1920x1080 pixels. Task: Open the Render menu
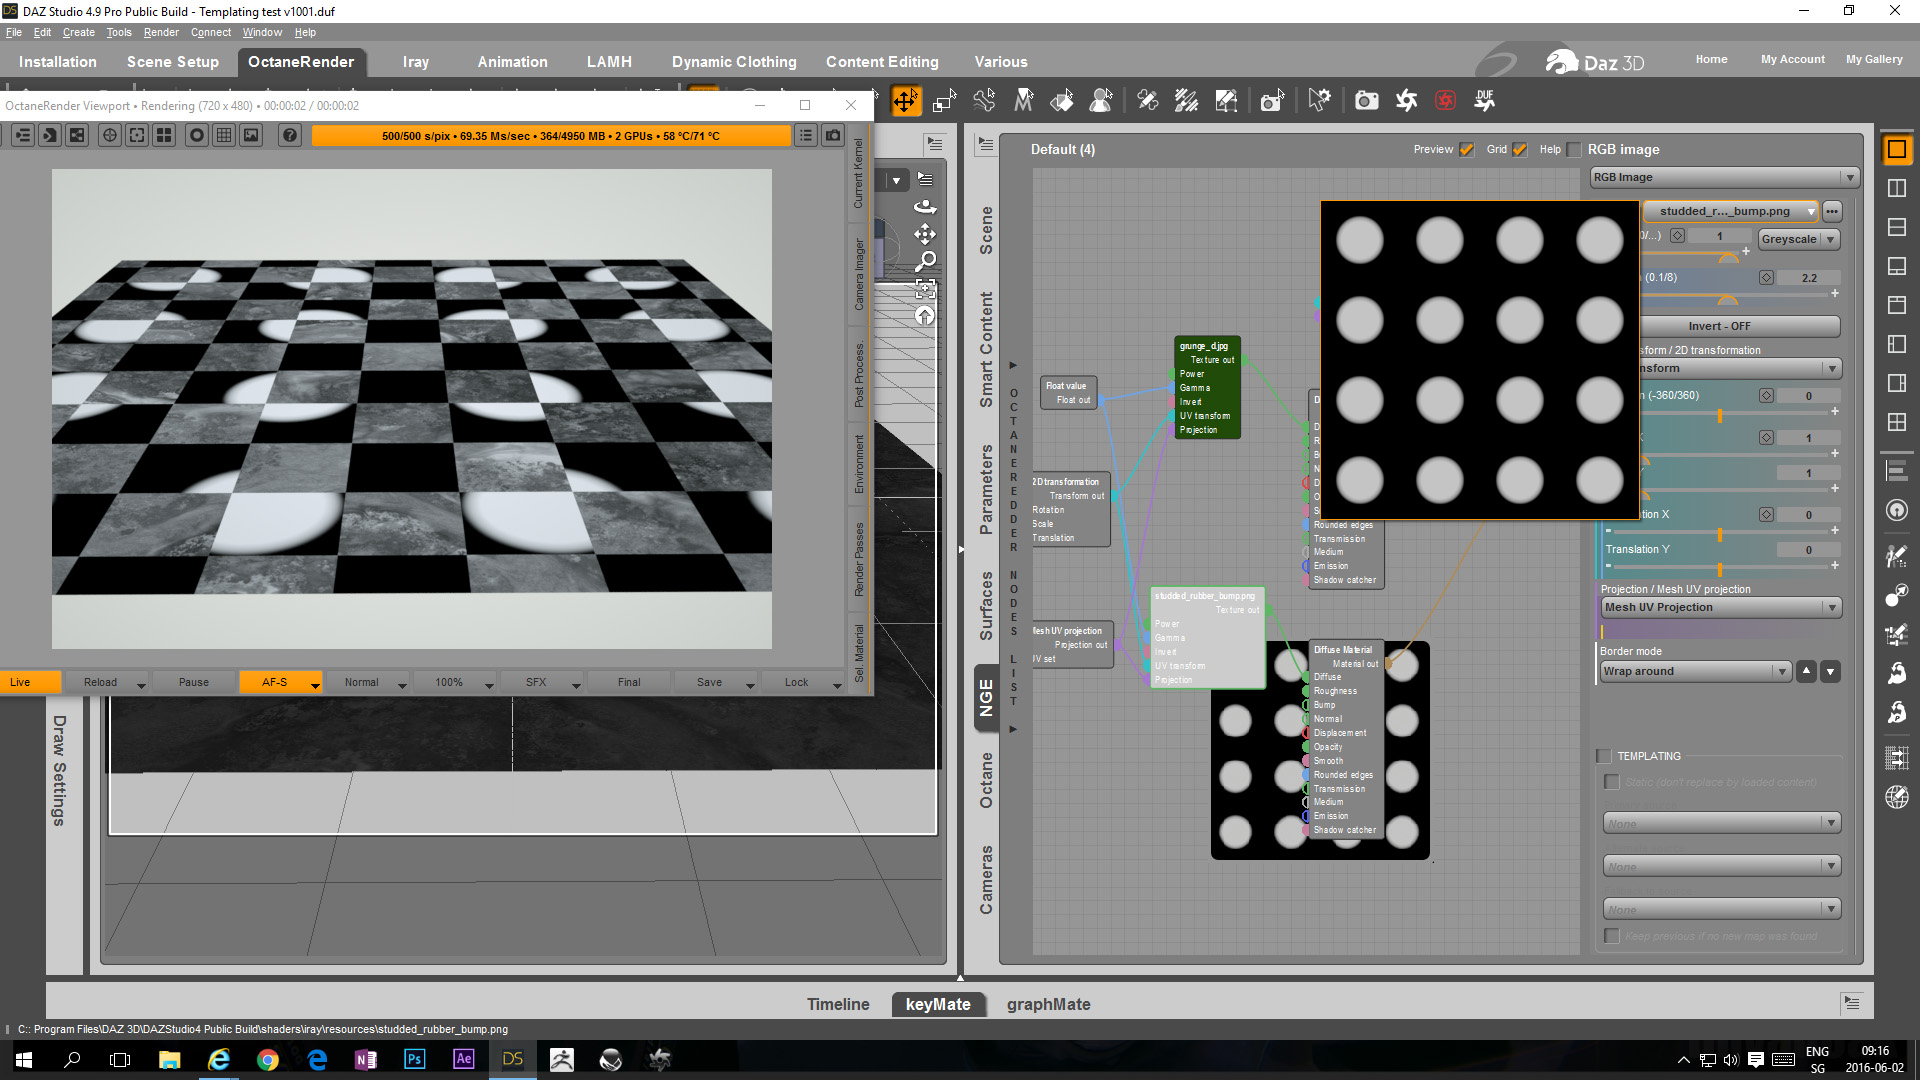coord(161,32)
